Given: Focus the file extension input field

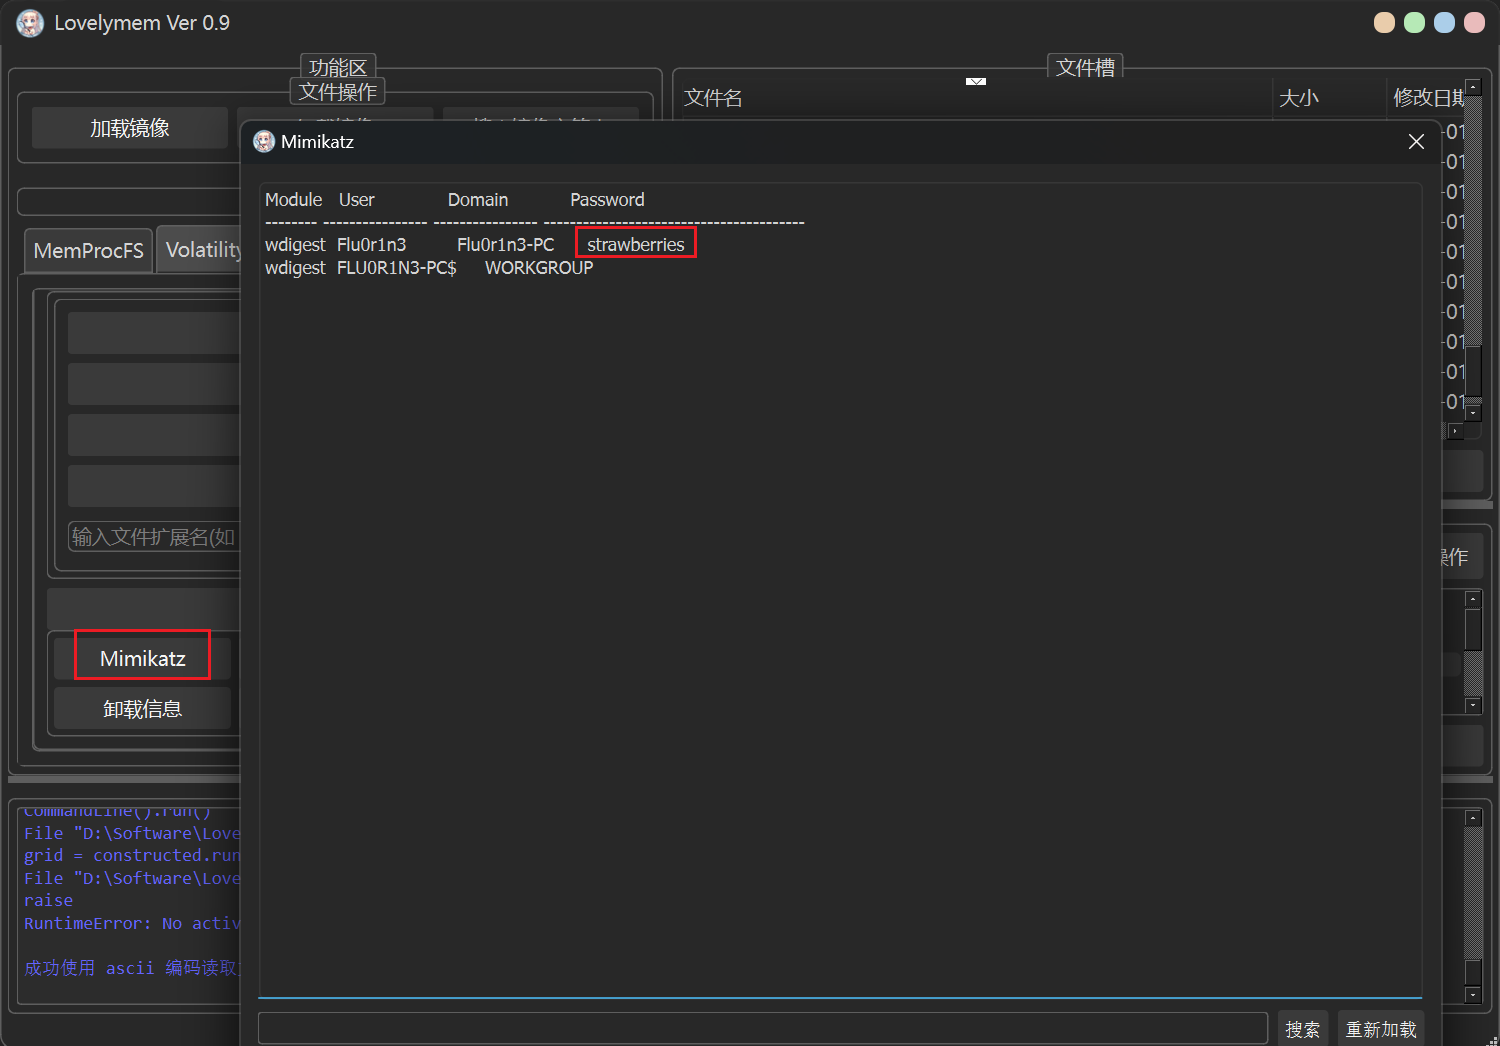Looking at the screenshot, I should coord(154,537).
